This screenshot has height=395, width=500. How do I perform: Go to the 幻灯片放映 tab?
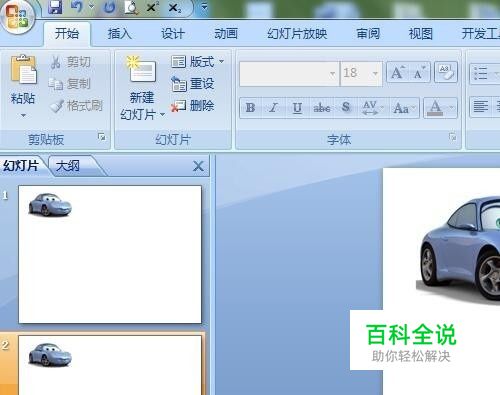(297, 34)
